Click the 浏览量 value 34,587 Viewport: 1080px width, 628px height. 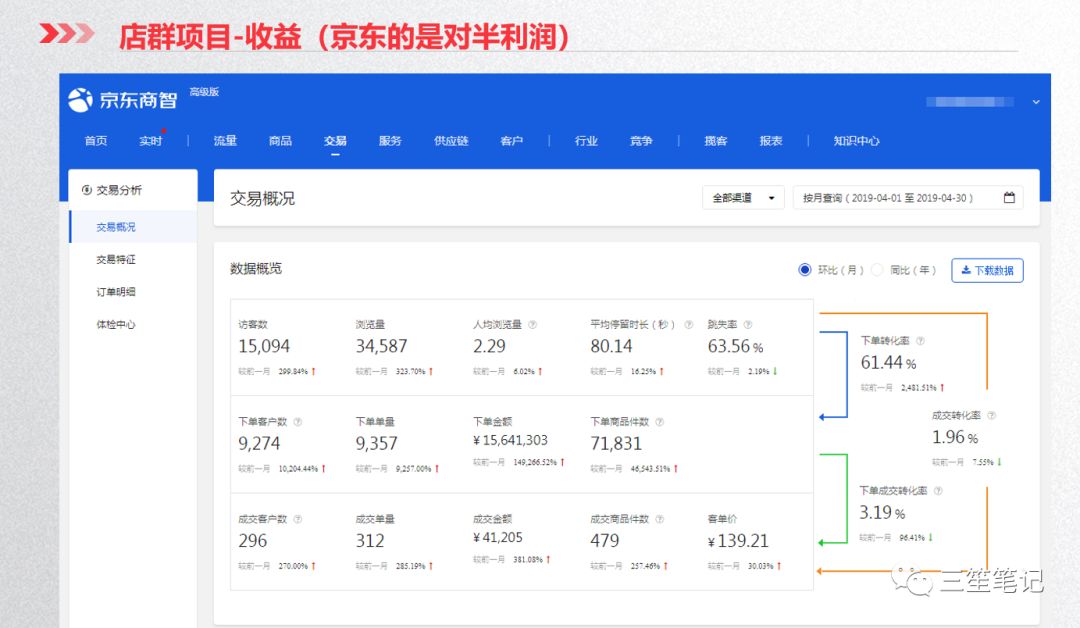tap(382, 346)
